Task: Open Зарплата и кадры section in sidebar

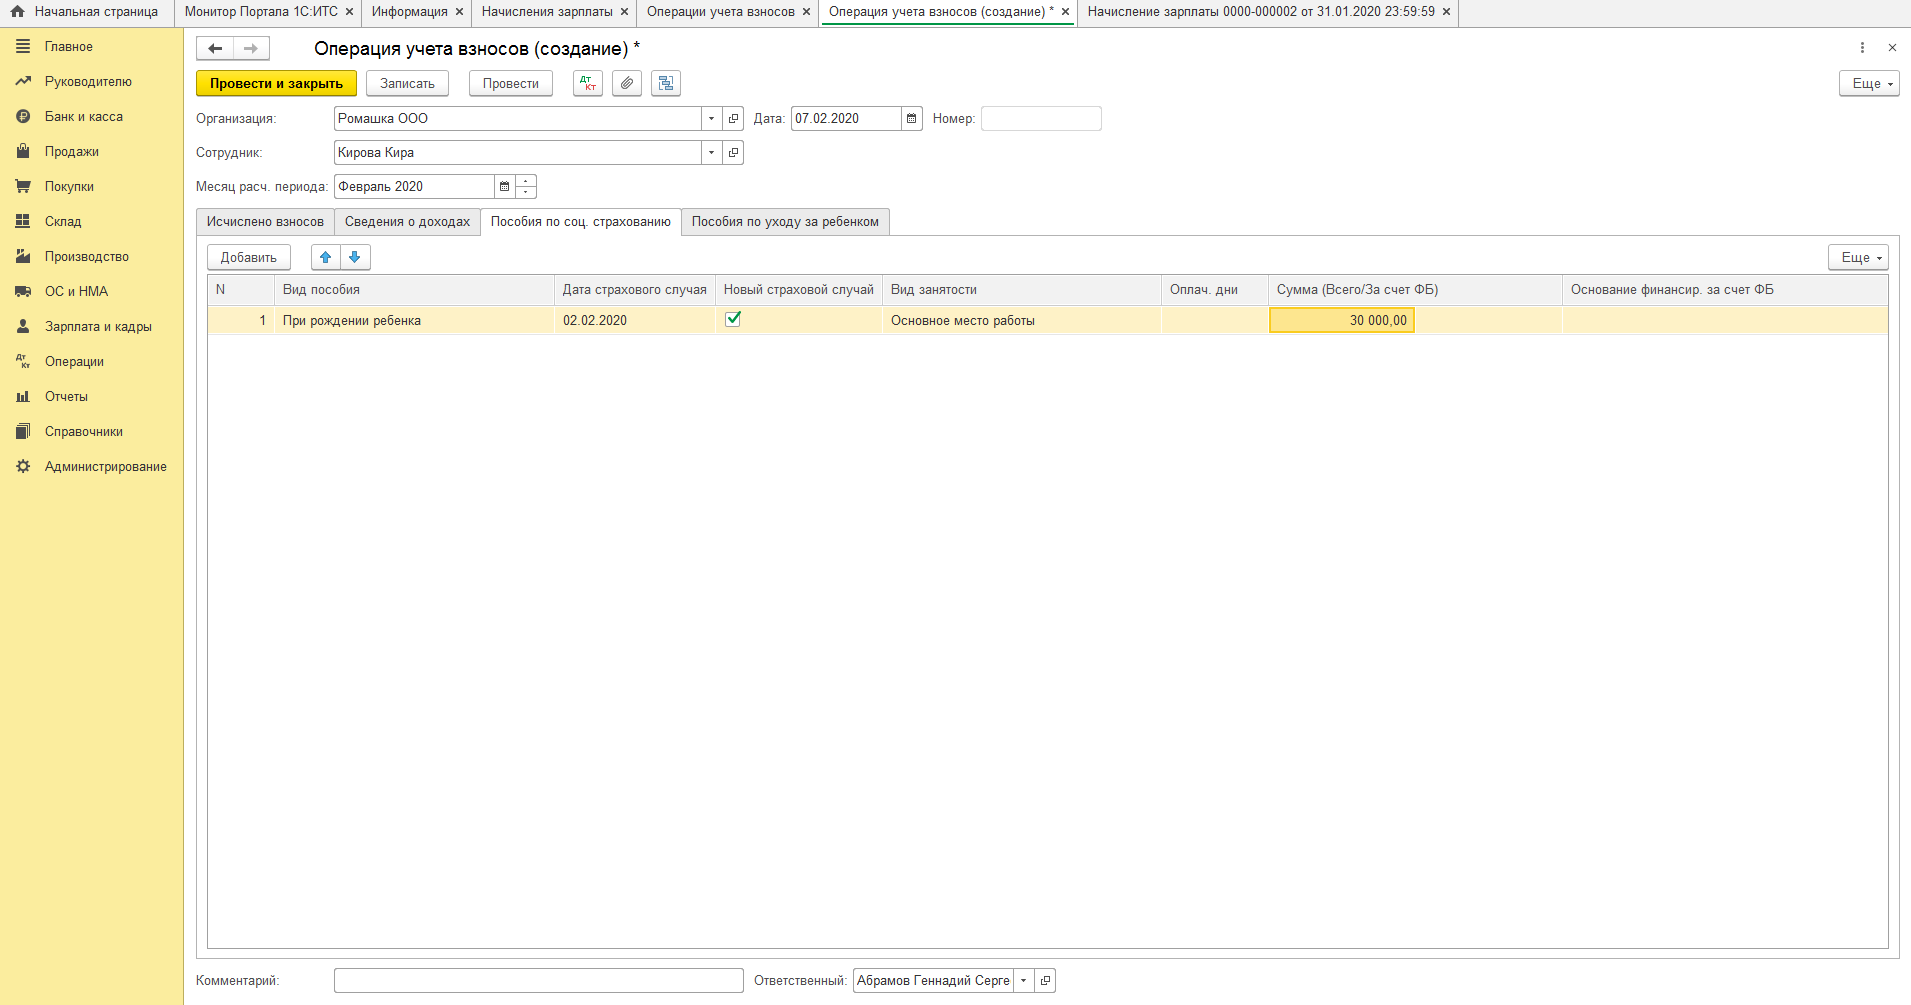Action: coord(98,327)
